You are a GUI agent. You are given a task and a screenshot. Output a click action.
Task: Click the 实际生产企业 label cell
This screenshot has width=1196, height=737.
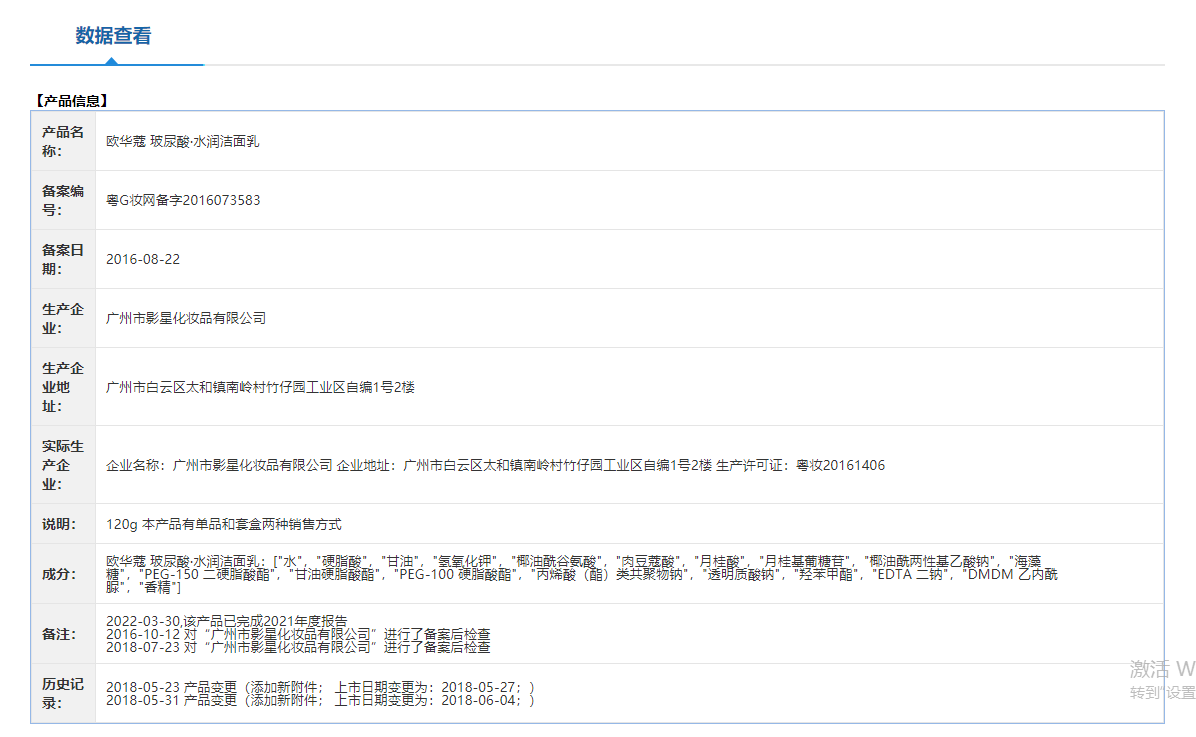tap(63, 465)
